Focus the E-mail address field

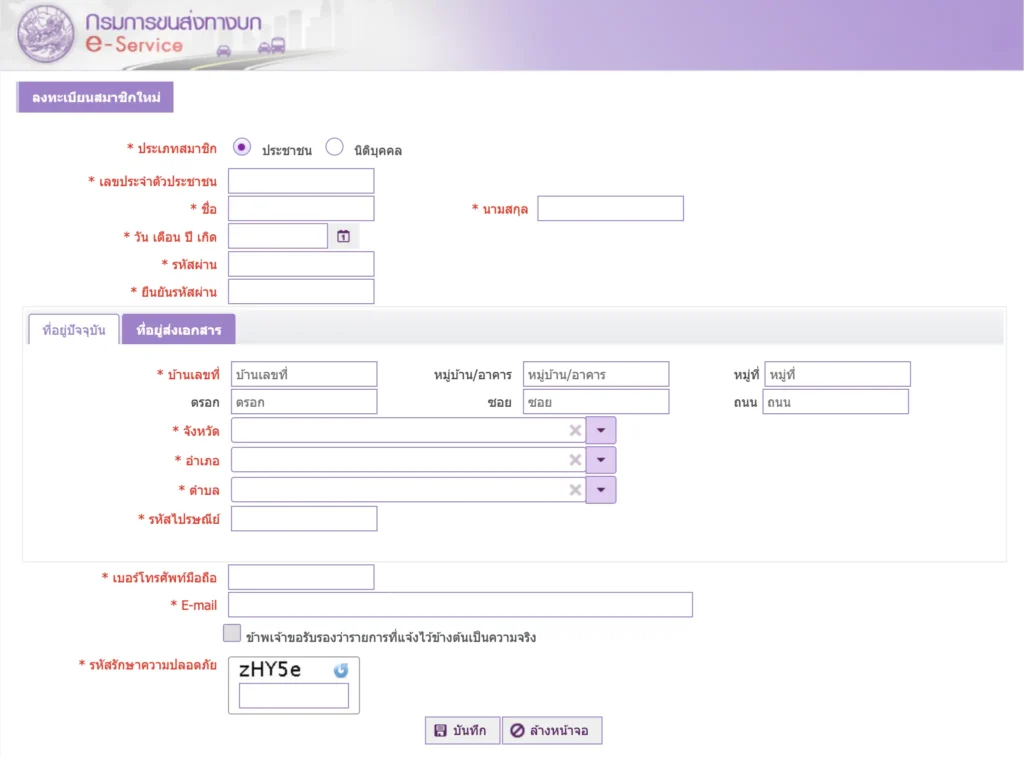coord(460,605)
